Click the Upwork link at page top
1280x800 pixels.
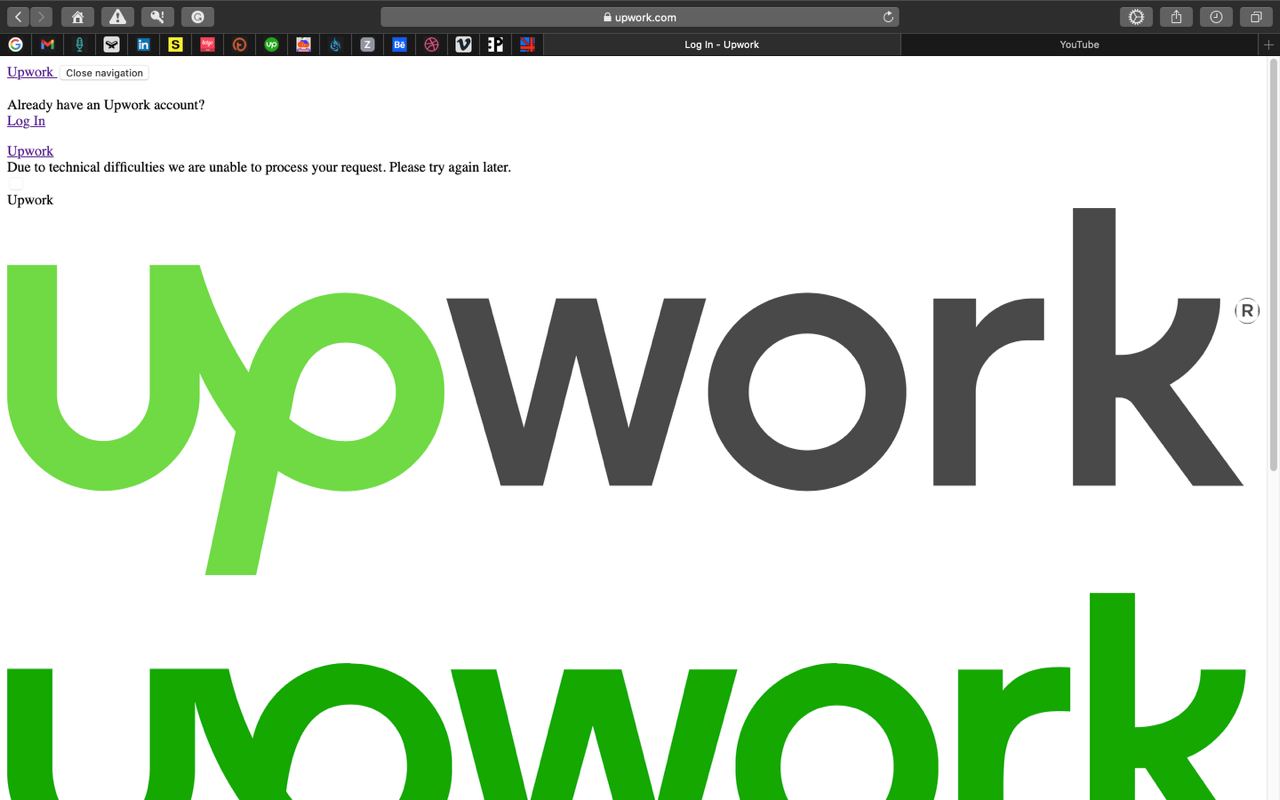30,72
